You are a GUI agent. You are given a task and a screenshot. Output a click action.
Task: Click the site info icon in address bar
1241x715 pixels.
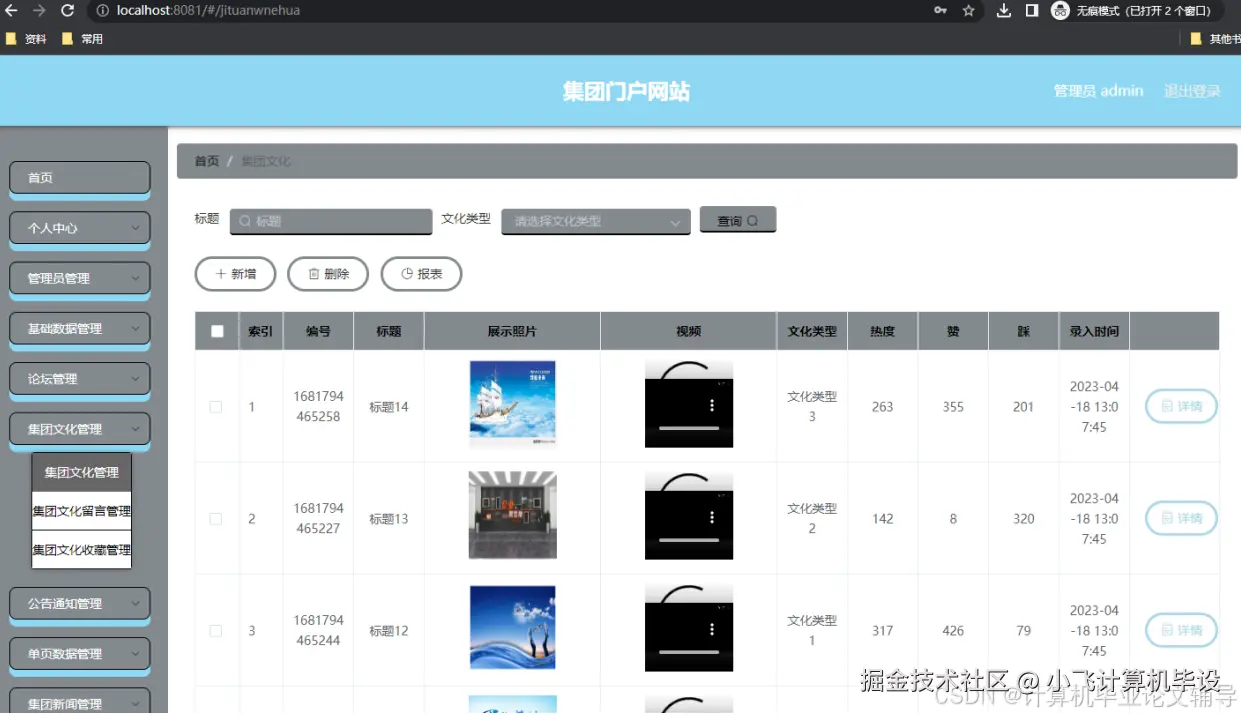pos(103,10)
